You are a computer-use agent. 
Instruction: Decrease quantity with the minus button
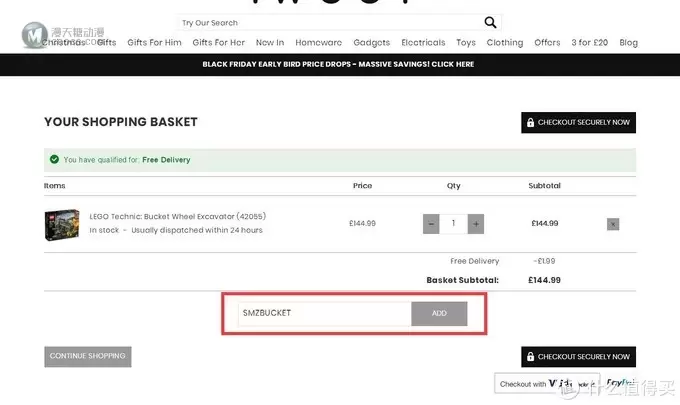coord(431,224)
